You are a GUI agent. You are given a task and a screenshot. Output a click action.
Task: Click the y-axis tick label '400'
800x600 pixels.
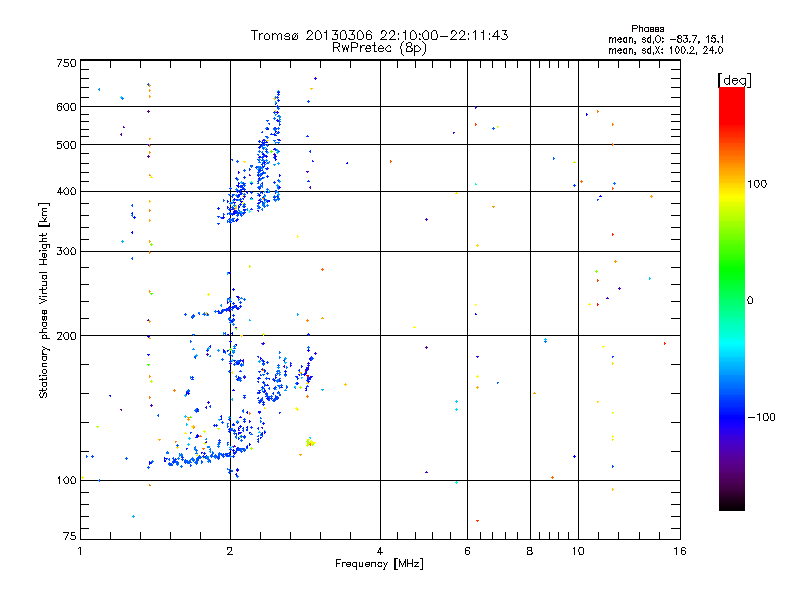point(66,191)
